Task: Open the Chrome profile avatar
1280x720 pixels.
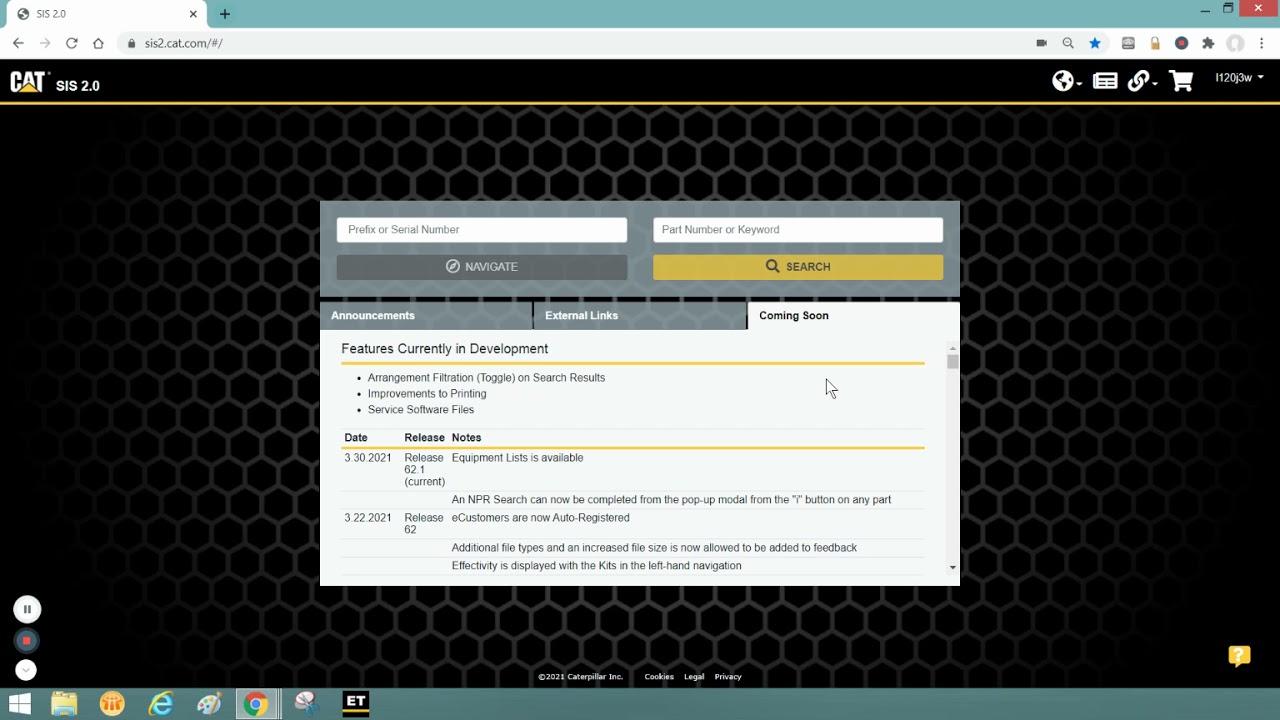Action: click(1235, 43)
